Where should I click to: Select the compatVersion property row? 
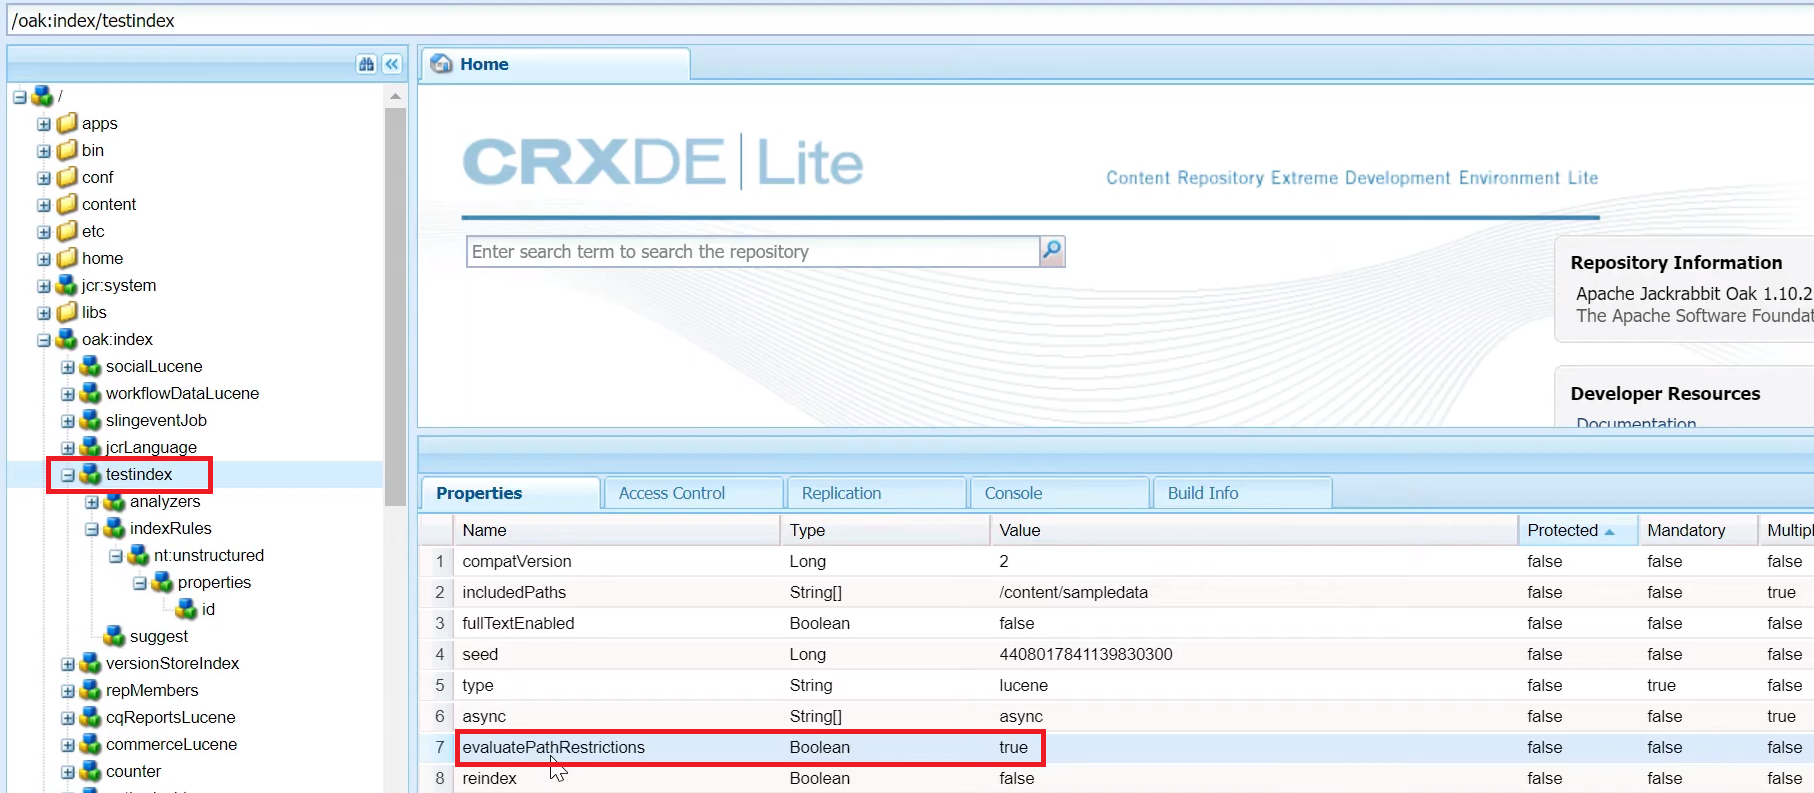click(1116, 561)
